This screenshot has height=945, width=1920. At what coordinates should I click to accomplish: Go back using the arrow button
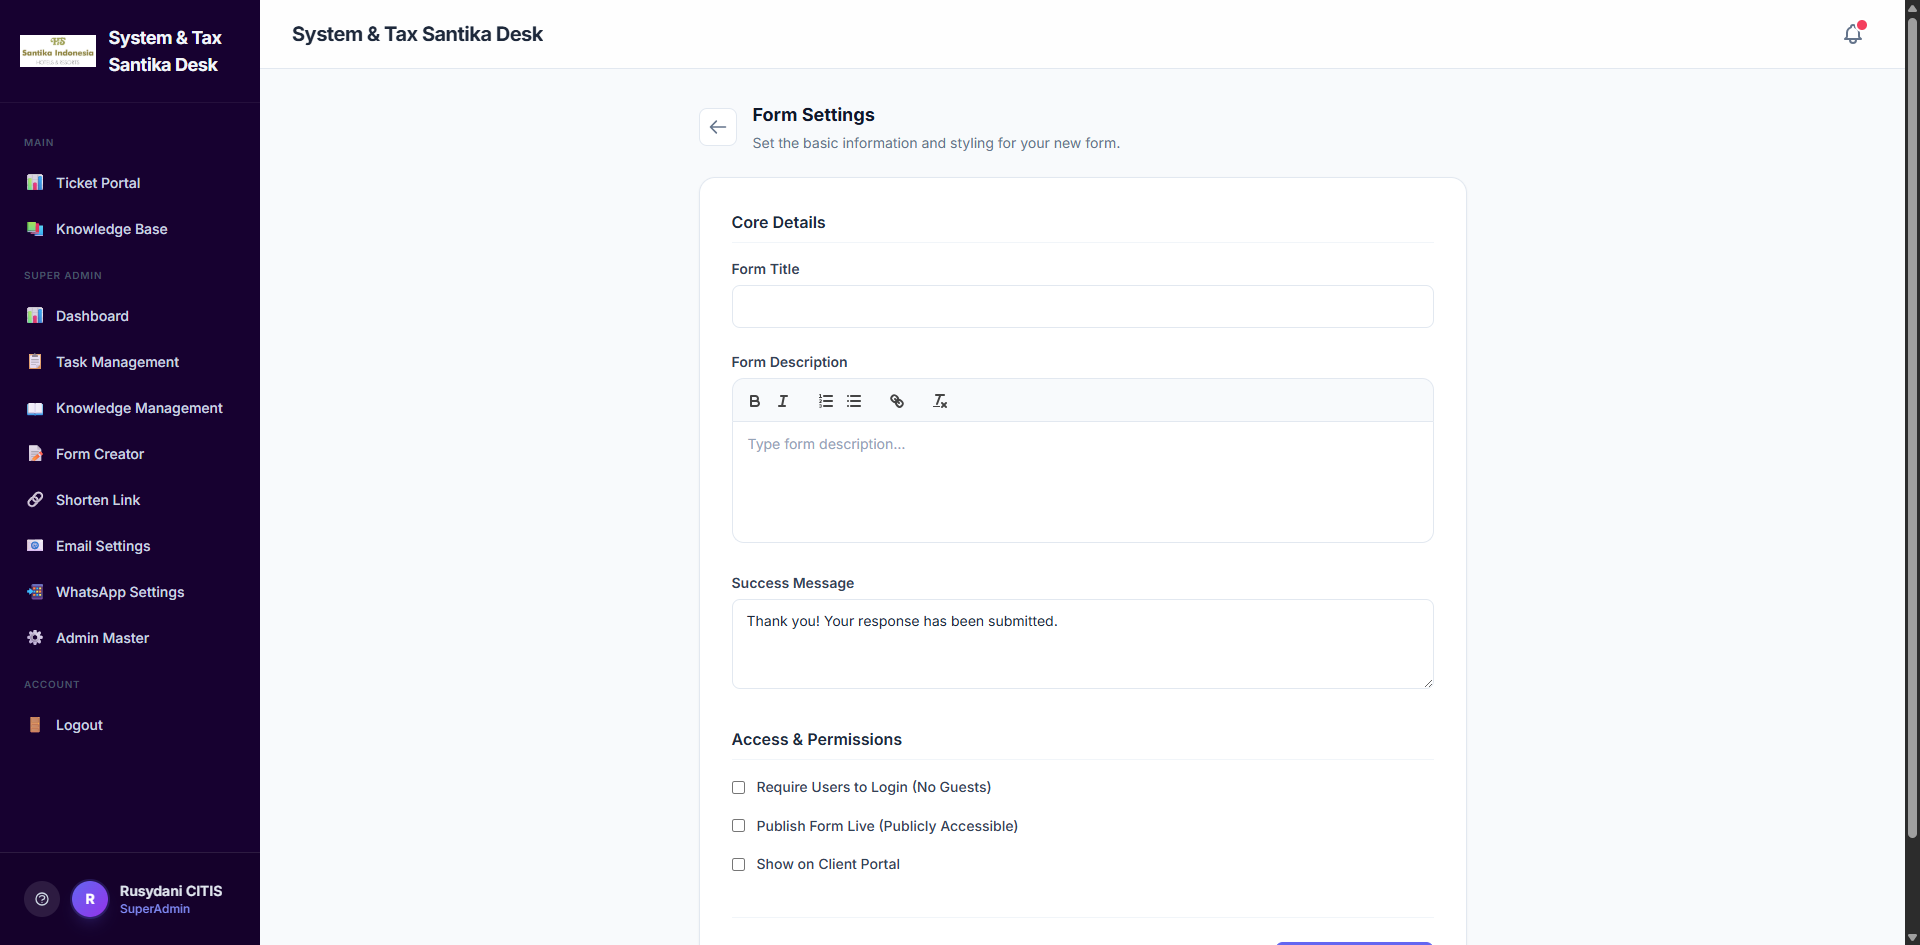point(717,127)
